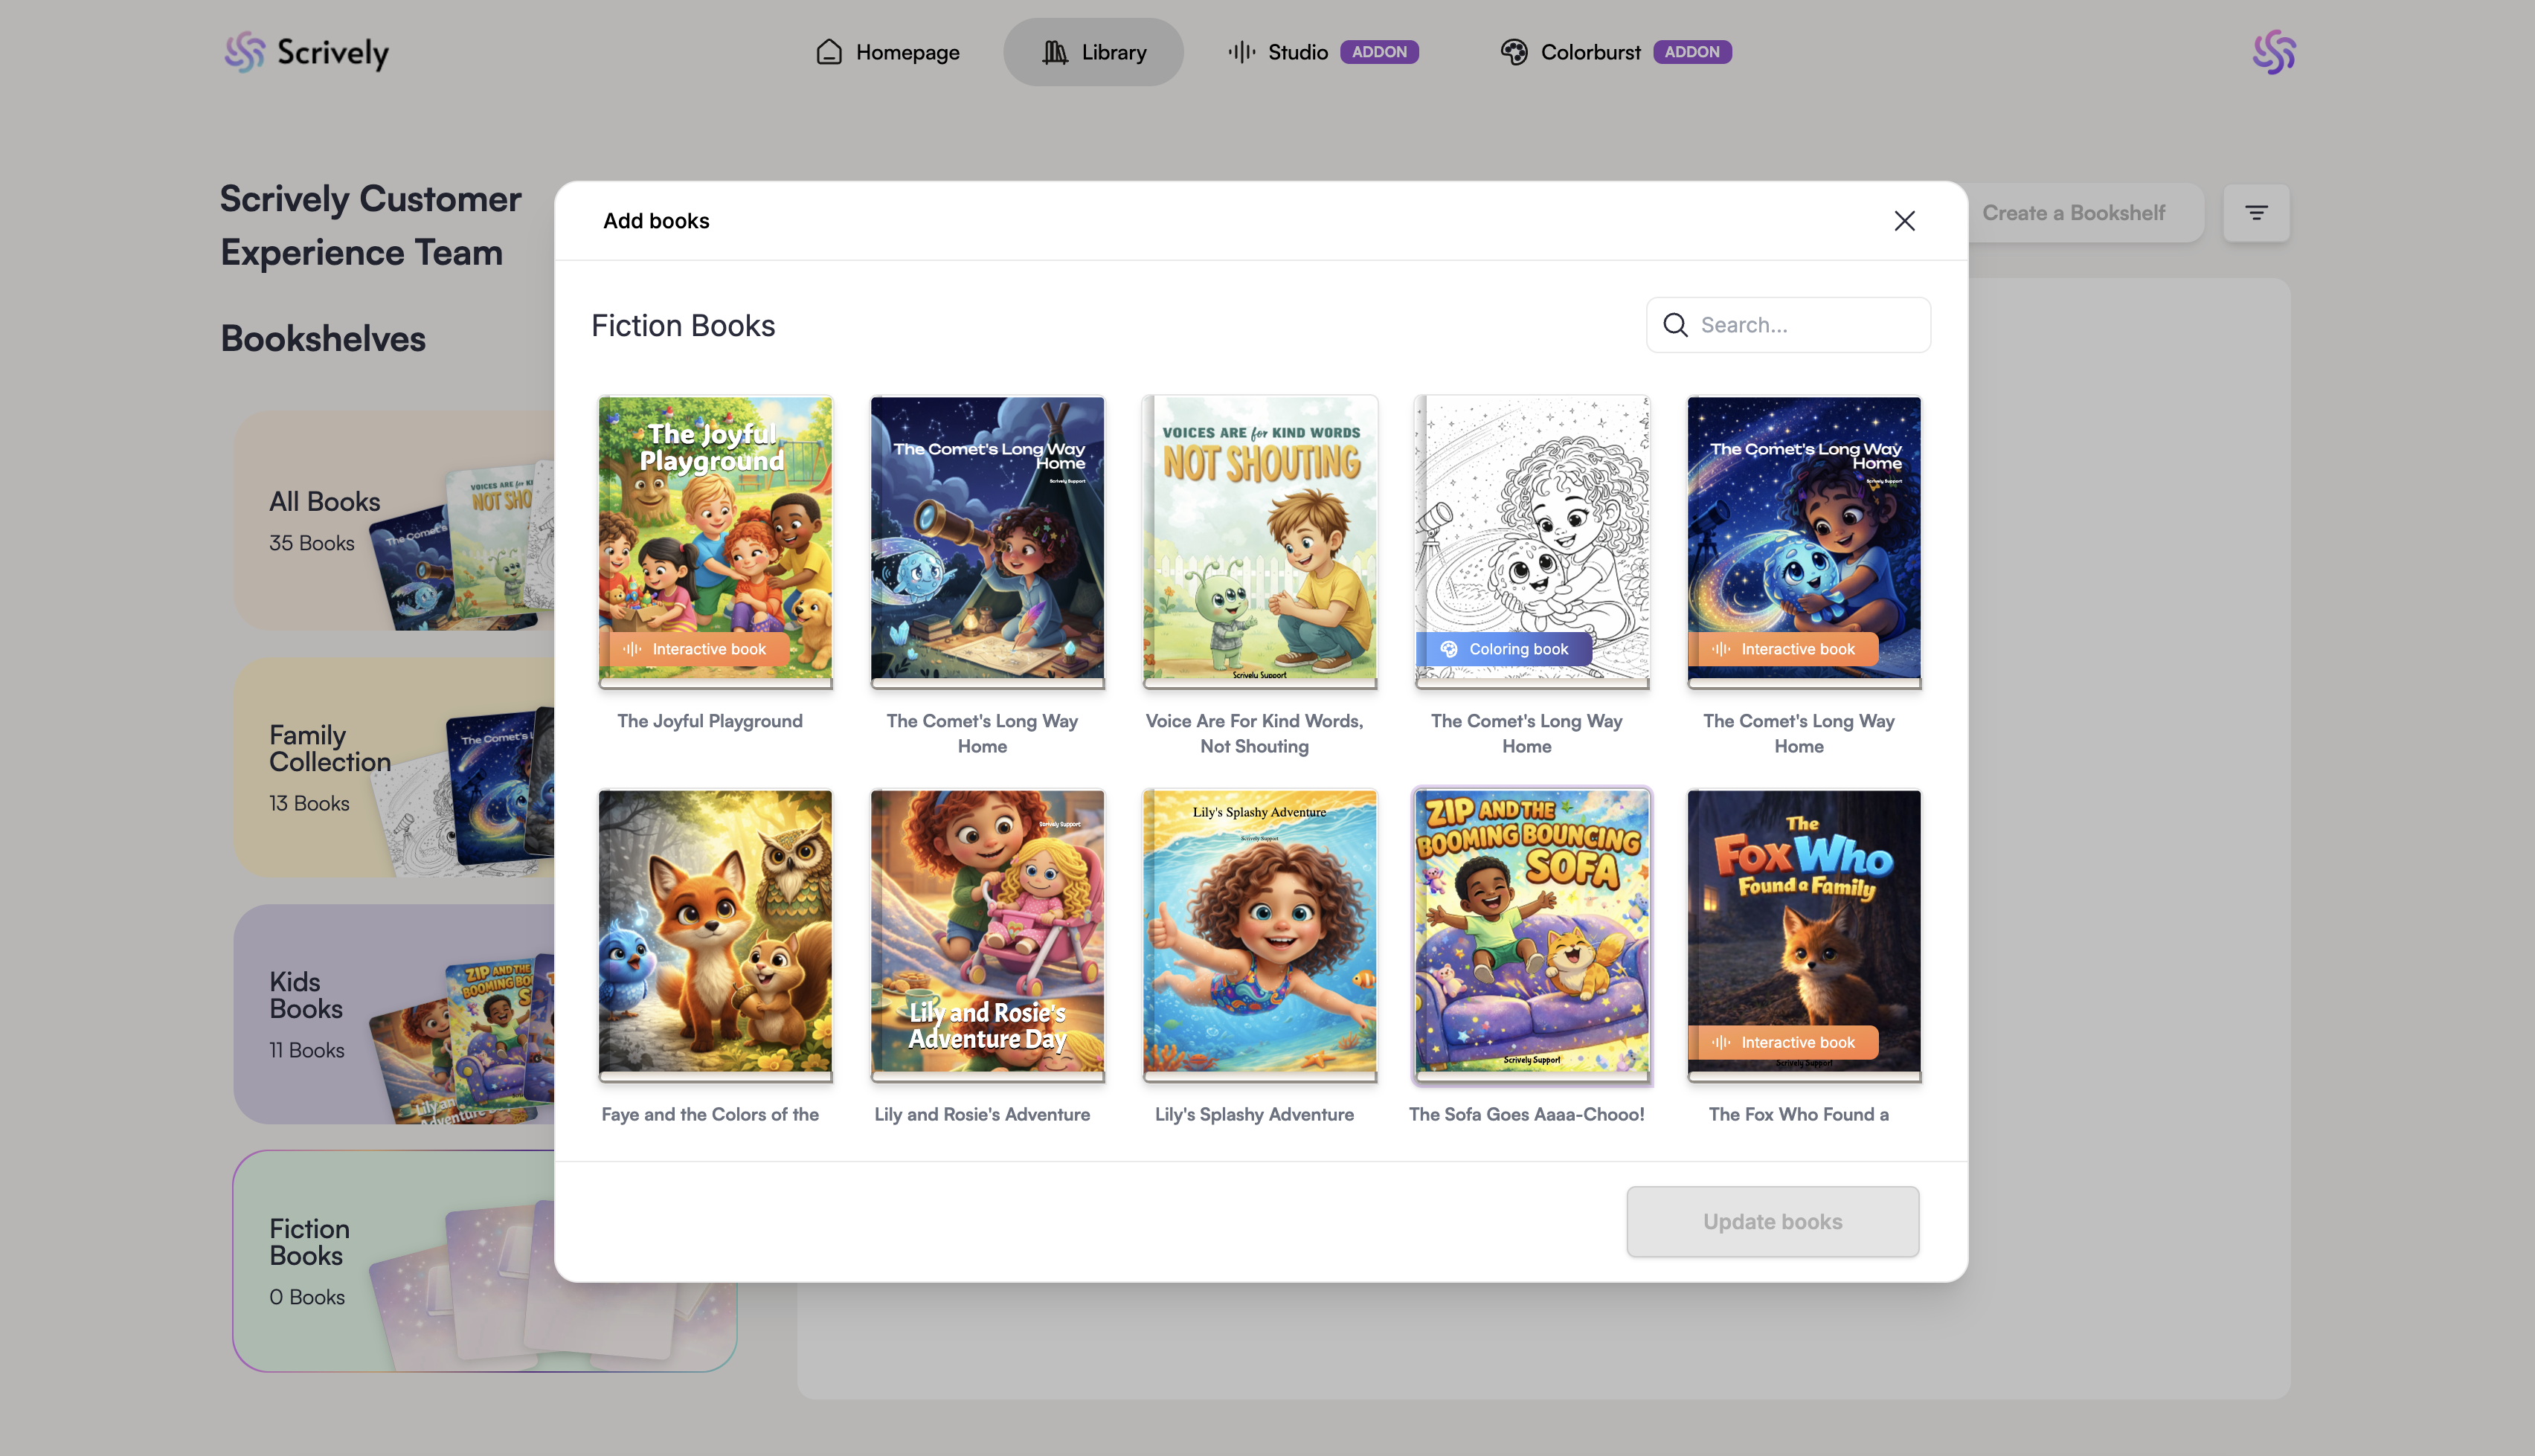Click the filter icon beside Create a Bookshelf

tap(2256, 213)
